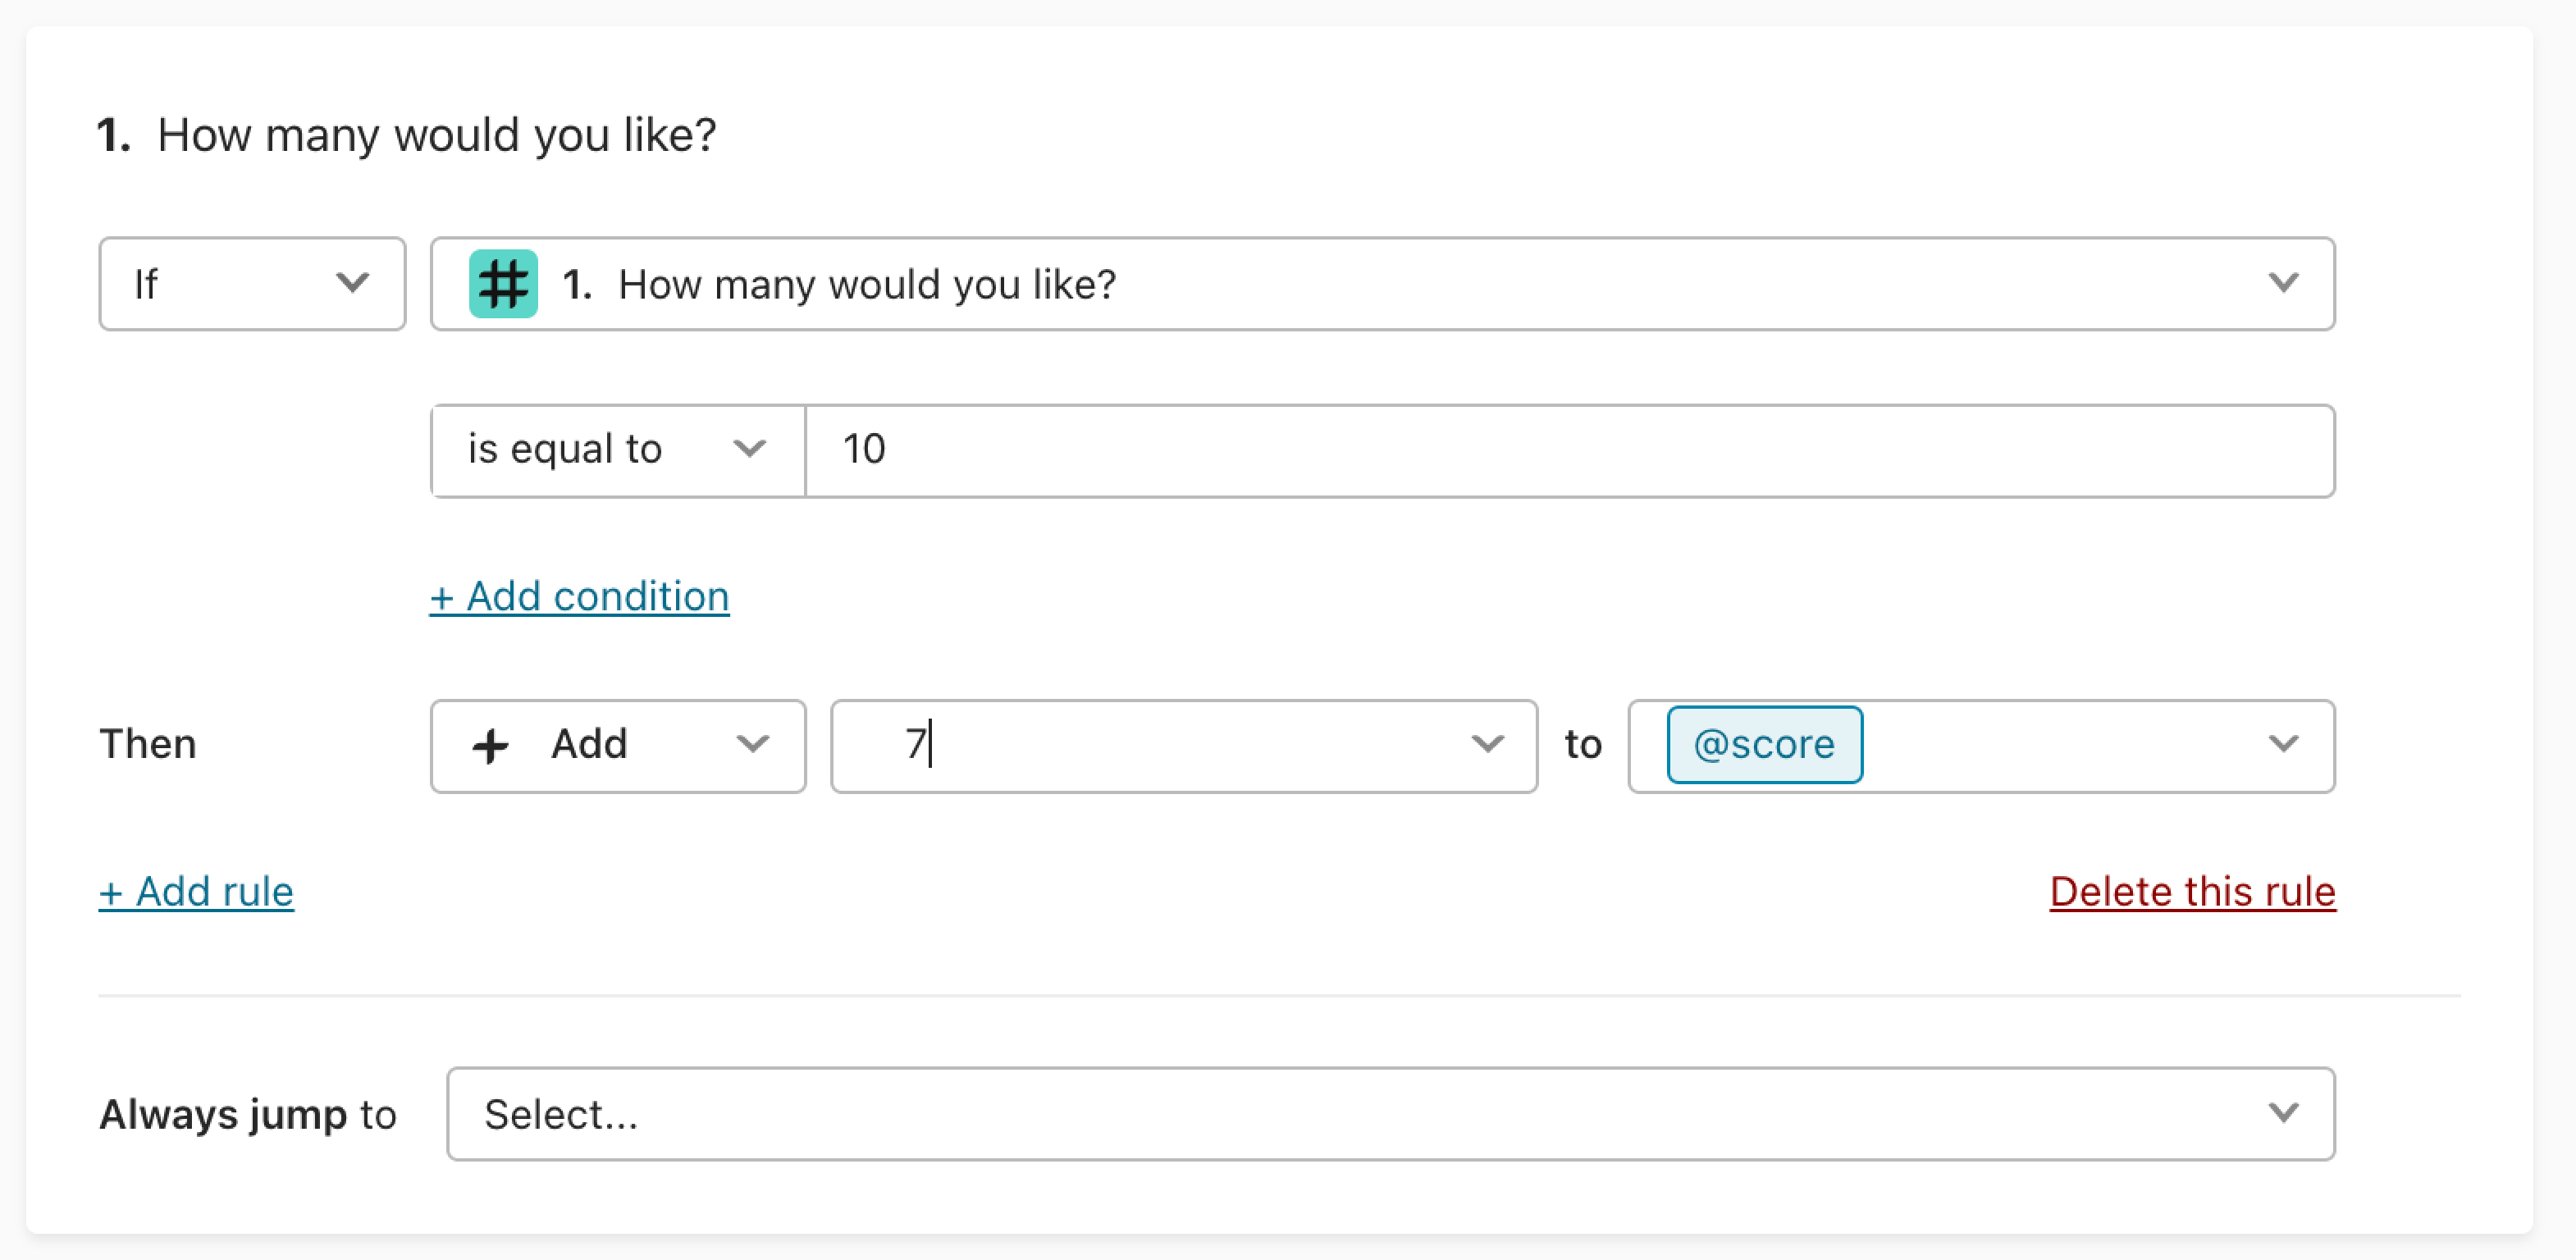The height and width of the screenshot is (1260, 2576).
Task: Click chevron of Always jump to select
Action: click(2283, 1113)
